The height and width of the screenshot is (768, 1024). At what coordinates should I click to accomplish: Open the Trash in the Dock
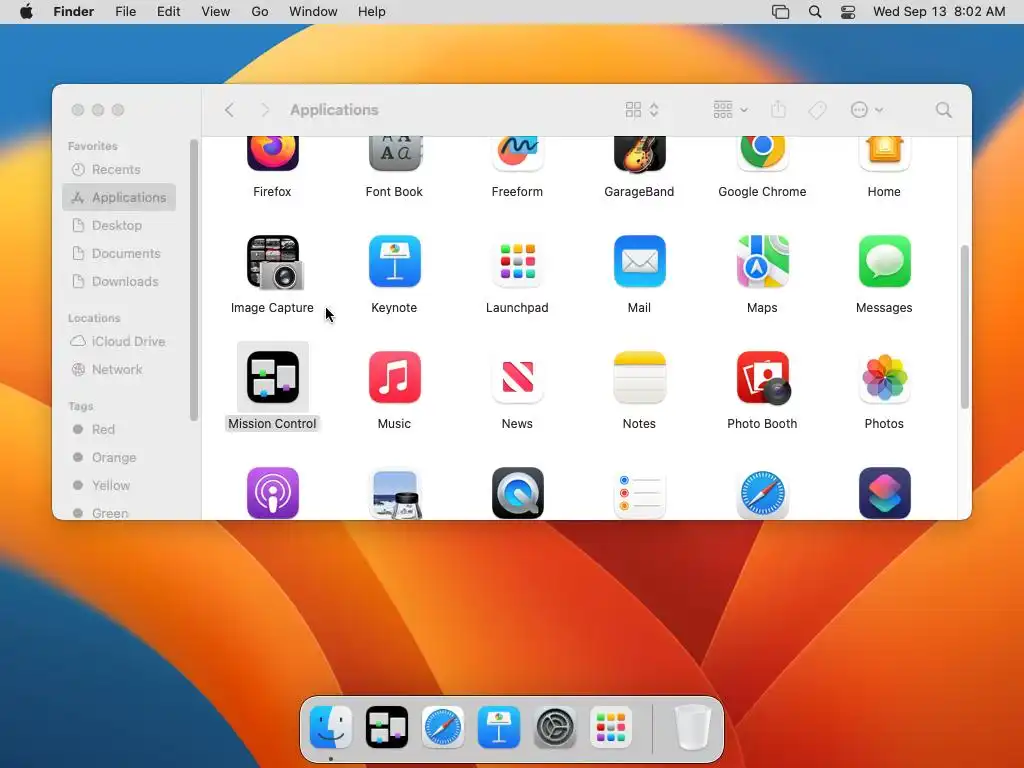click(692, 727)
